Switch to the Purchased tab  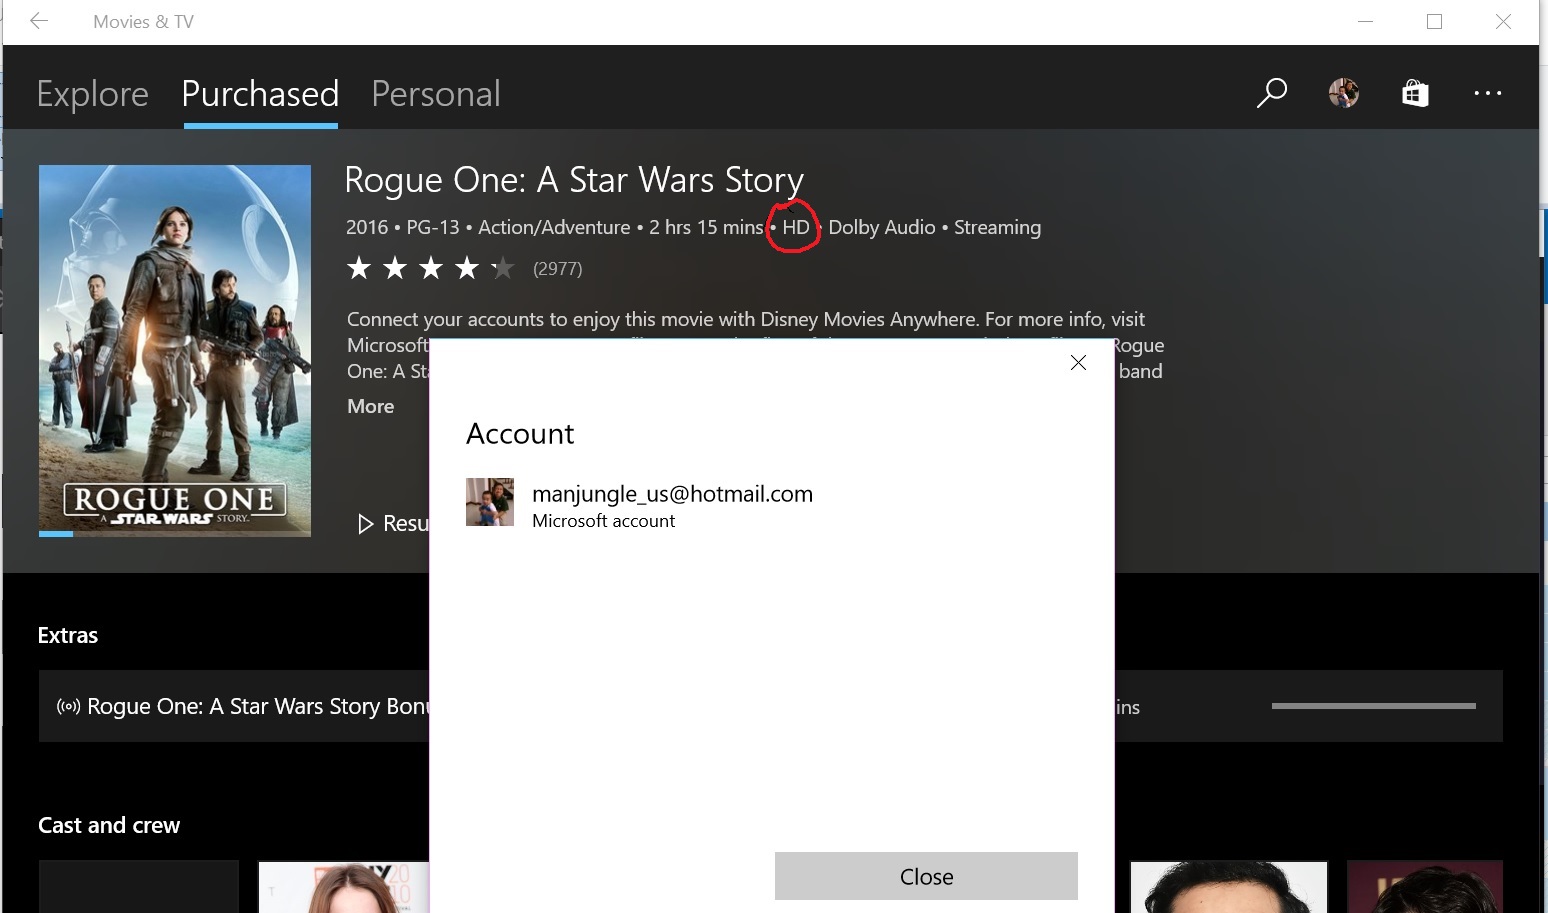pyautogui.click(x=260, y=94)
